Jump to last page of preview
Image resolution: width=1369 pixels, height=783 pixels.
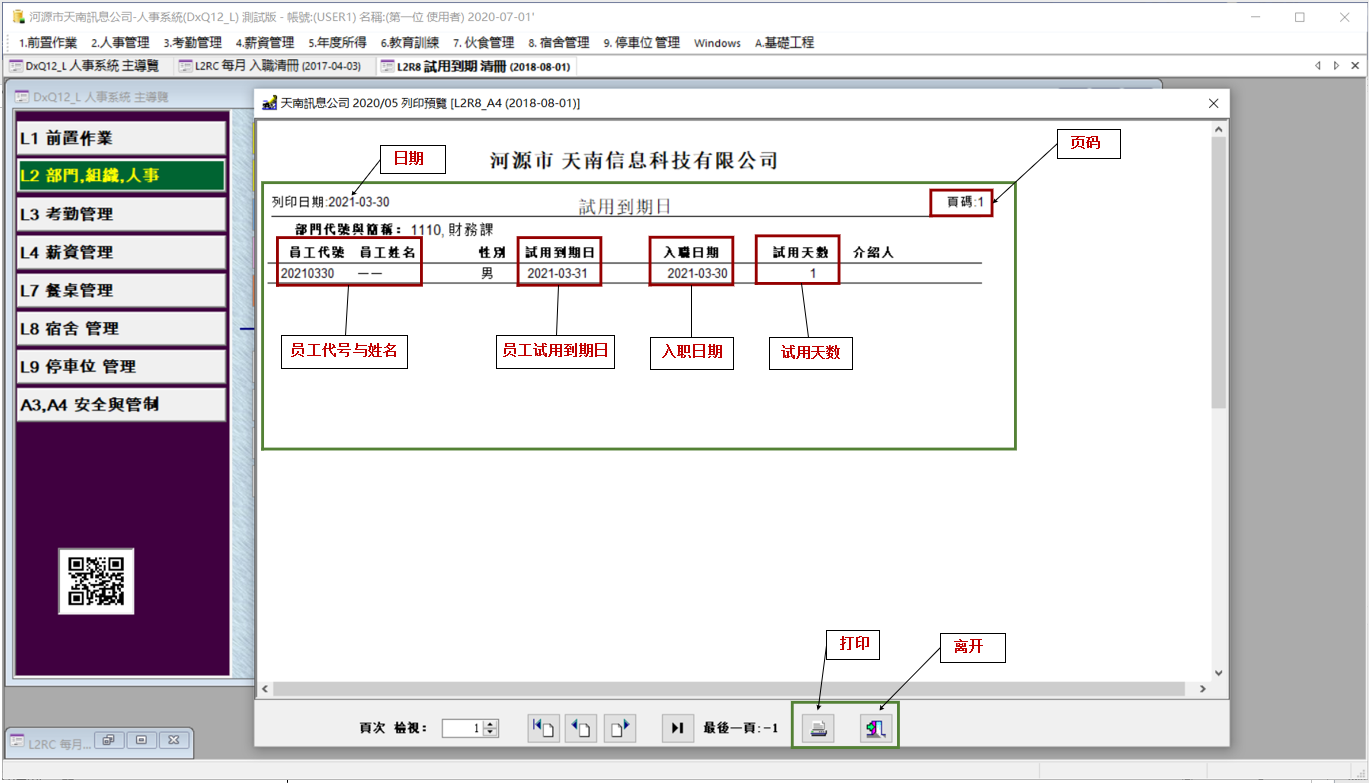coord(677,729)
